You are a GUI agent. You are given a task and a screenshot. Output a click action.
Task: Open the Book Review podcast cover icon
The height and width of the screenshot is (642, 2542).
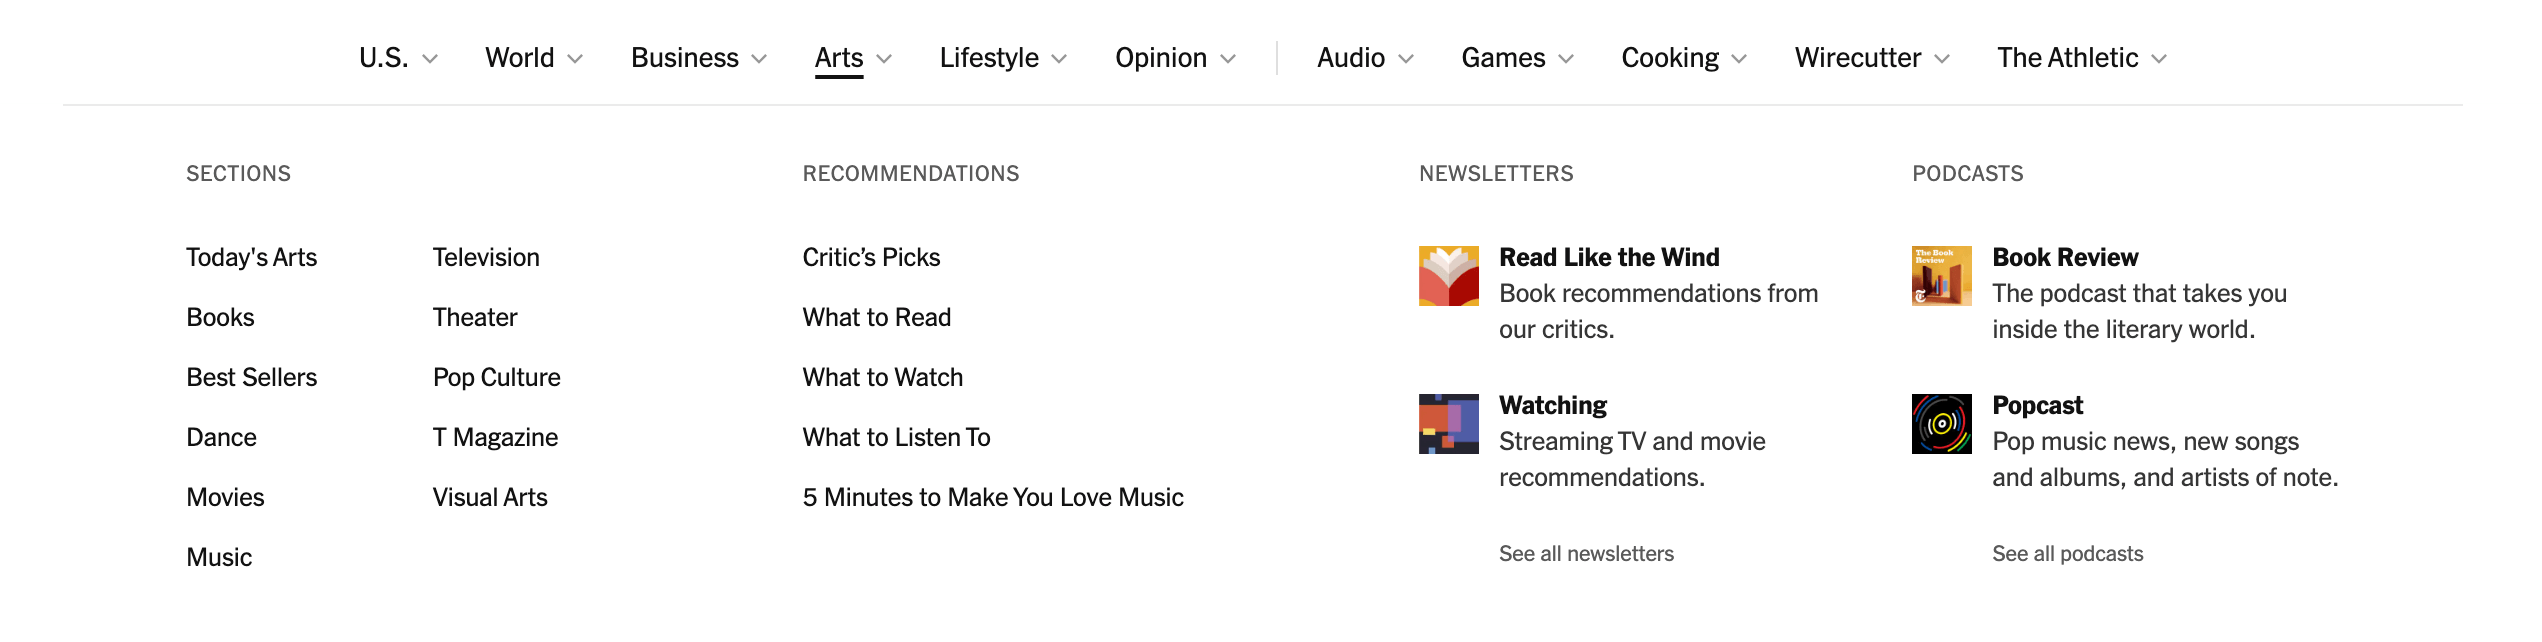point(1941,276)
